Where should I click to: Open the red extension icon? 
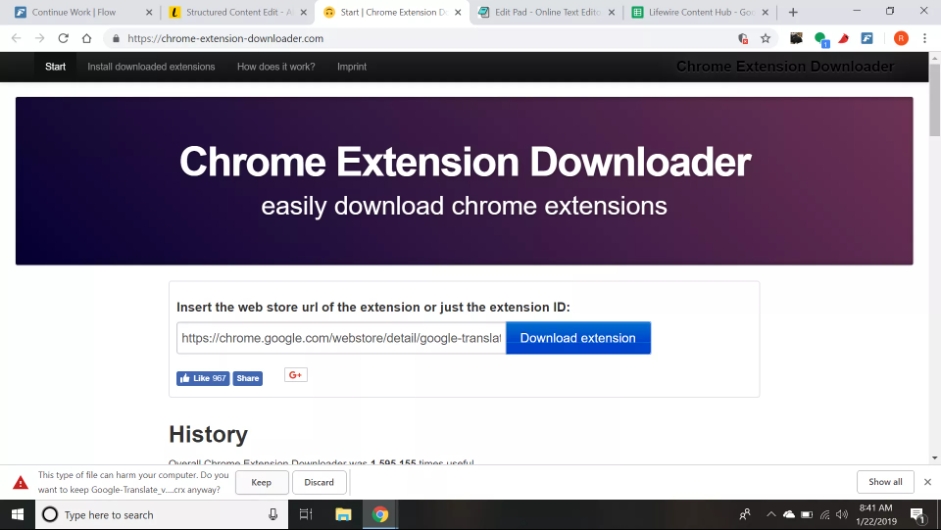pyautogui.click(x=844, y=38)
